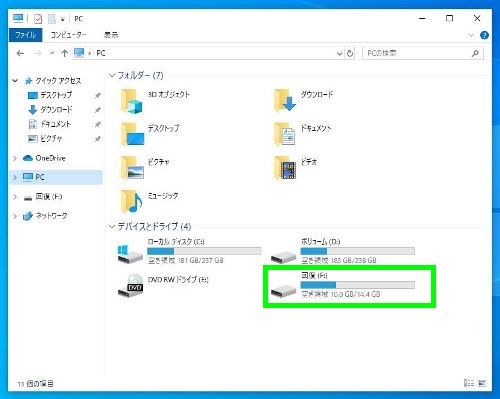
Task: Open the customize quick access toolbar dropdown
Action: coord(62,20)
